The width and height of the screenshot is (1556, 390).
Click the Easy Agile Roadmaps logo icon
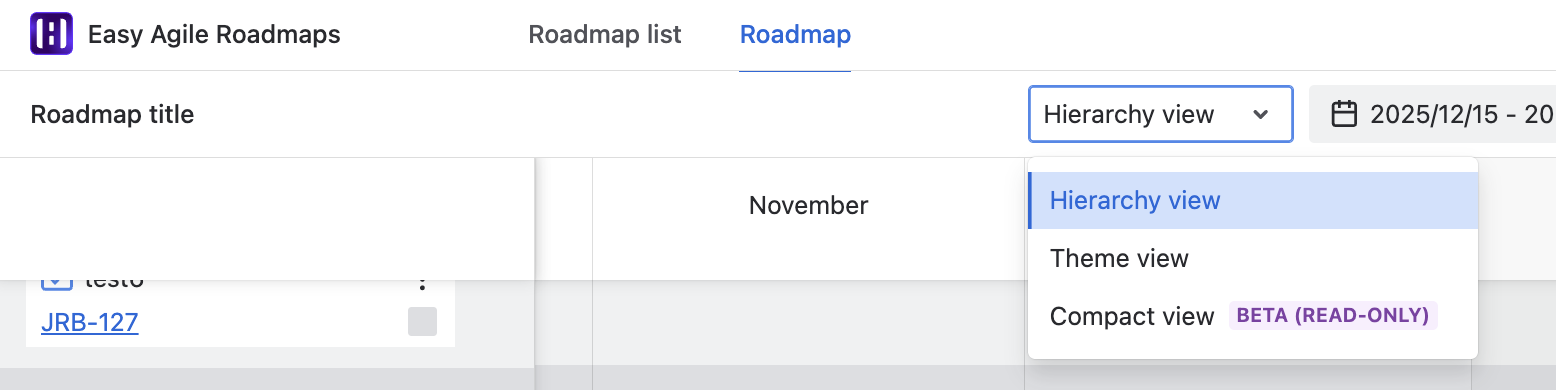[x=51, y=35]
